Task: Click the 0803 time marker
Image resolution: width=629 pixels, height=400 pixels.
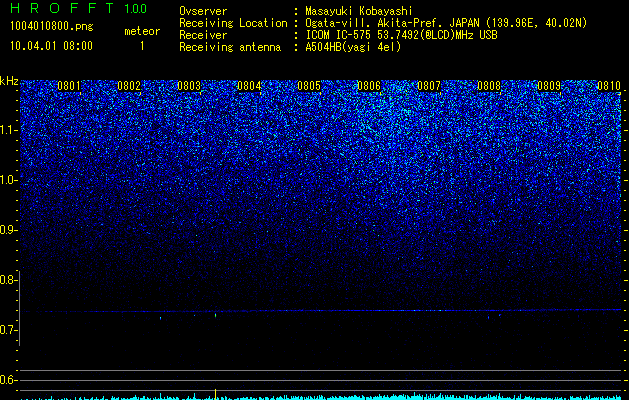Action: click(x=189, y=86)
